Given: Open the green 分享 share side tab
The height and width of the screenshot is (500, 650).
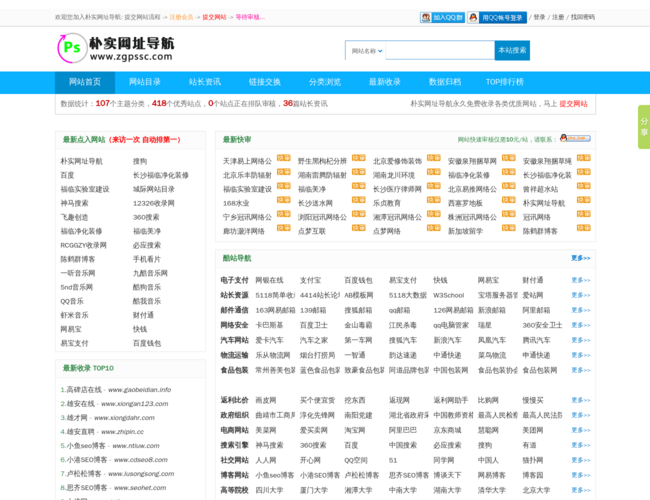Looking at the screenshot, I should tap(643, 127).
